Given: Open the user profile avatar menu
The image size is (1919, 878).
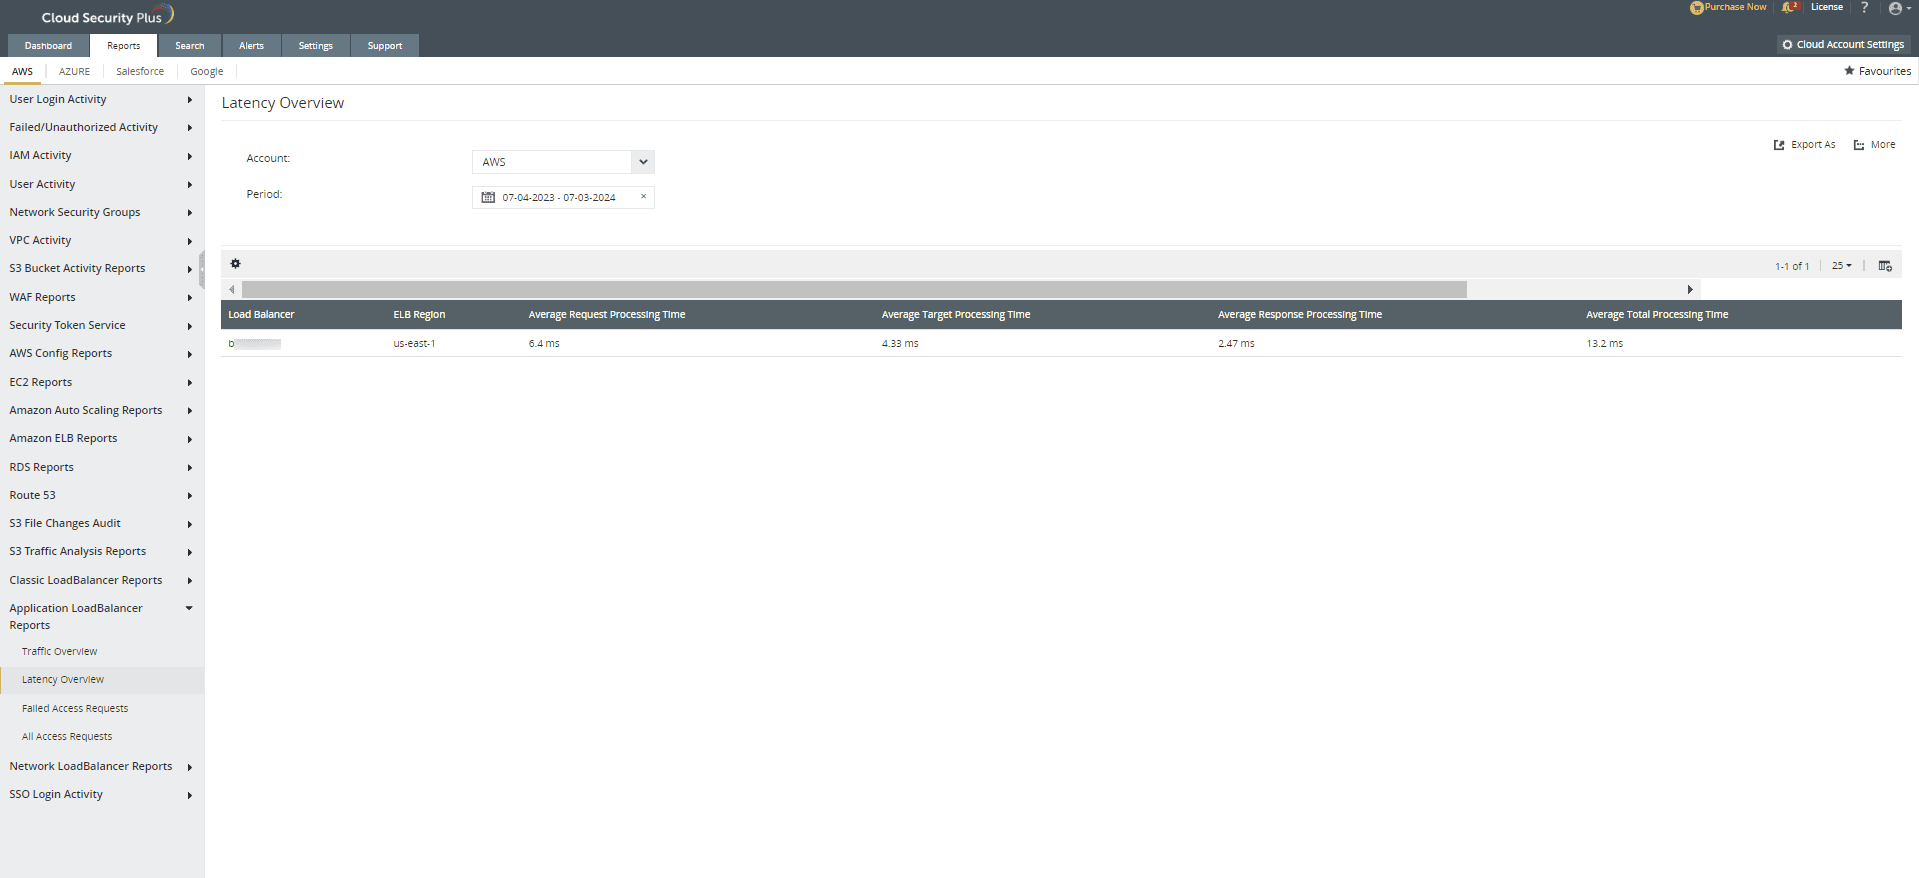Looking at the screenshot, I should (x=1898, y=9).
